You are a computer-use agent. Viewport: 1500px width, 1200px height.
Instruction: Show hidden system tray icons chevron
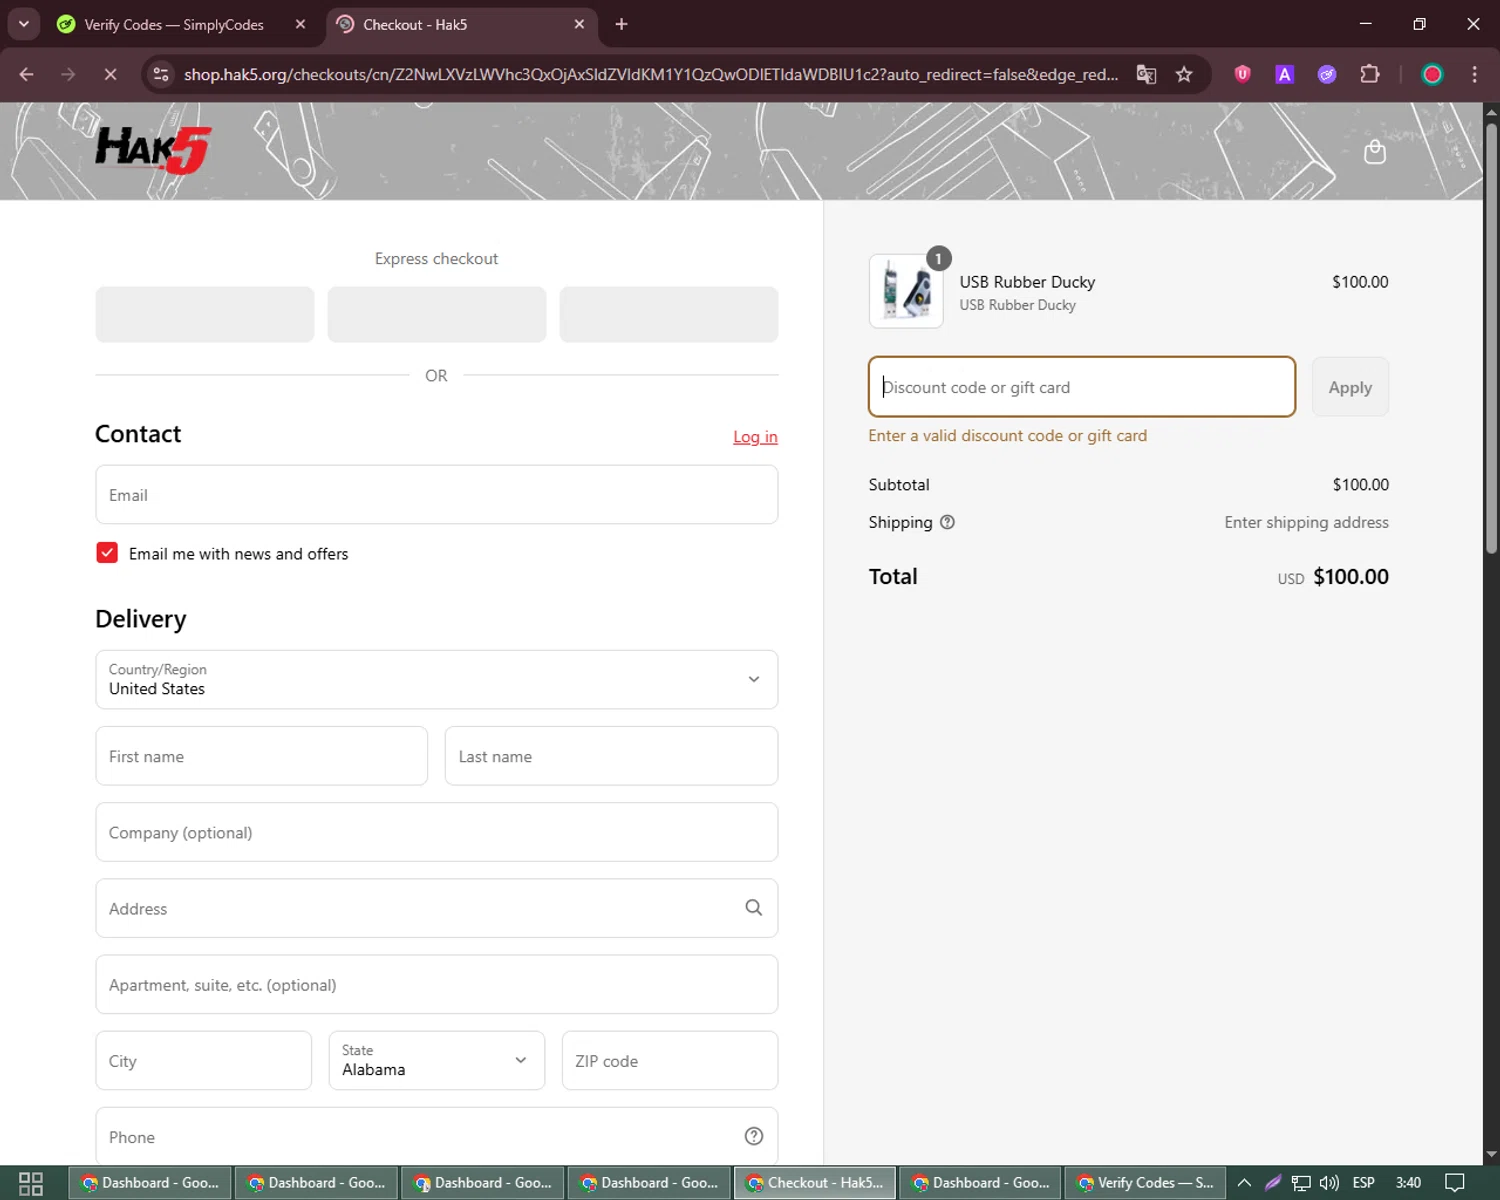(1244, 1183)
